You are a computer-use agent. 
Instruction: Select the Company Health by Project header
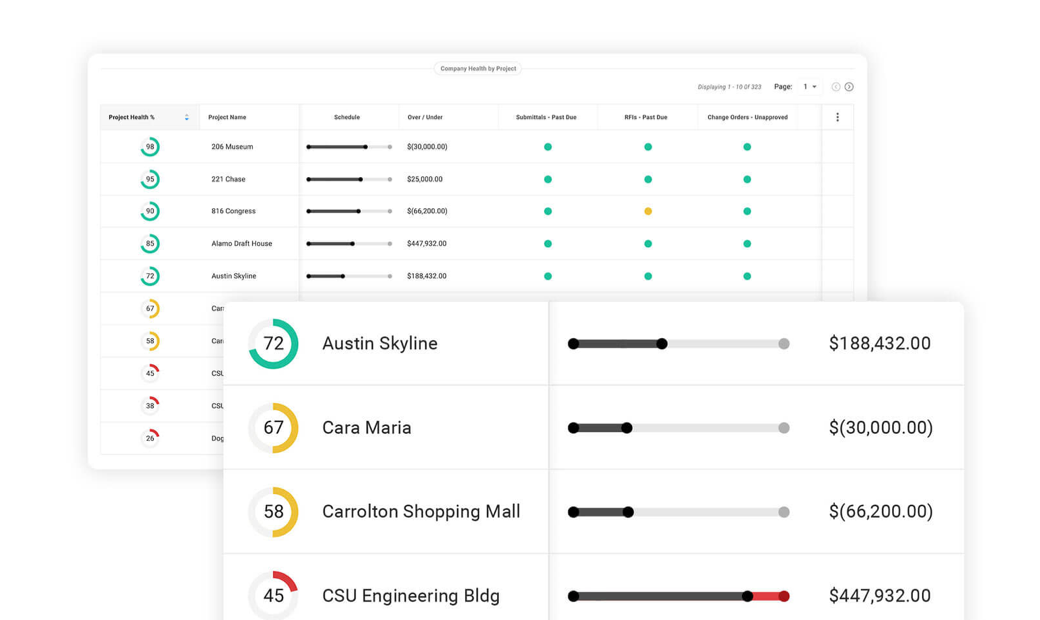[x=477, y=68]
